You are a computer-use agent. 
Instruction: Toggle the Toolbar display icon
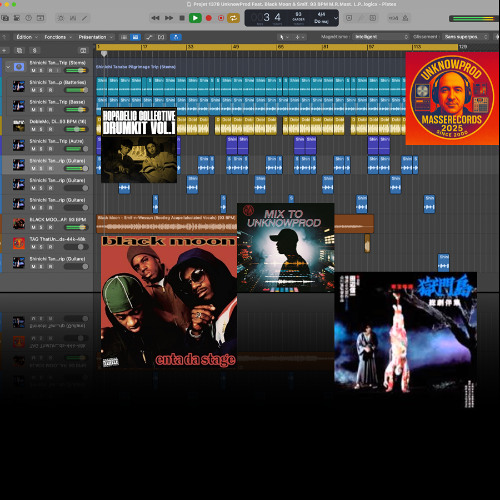click(41, 18)
